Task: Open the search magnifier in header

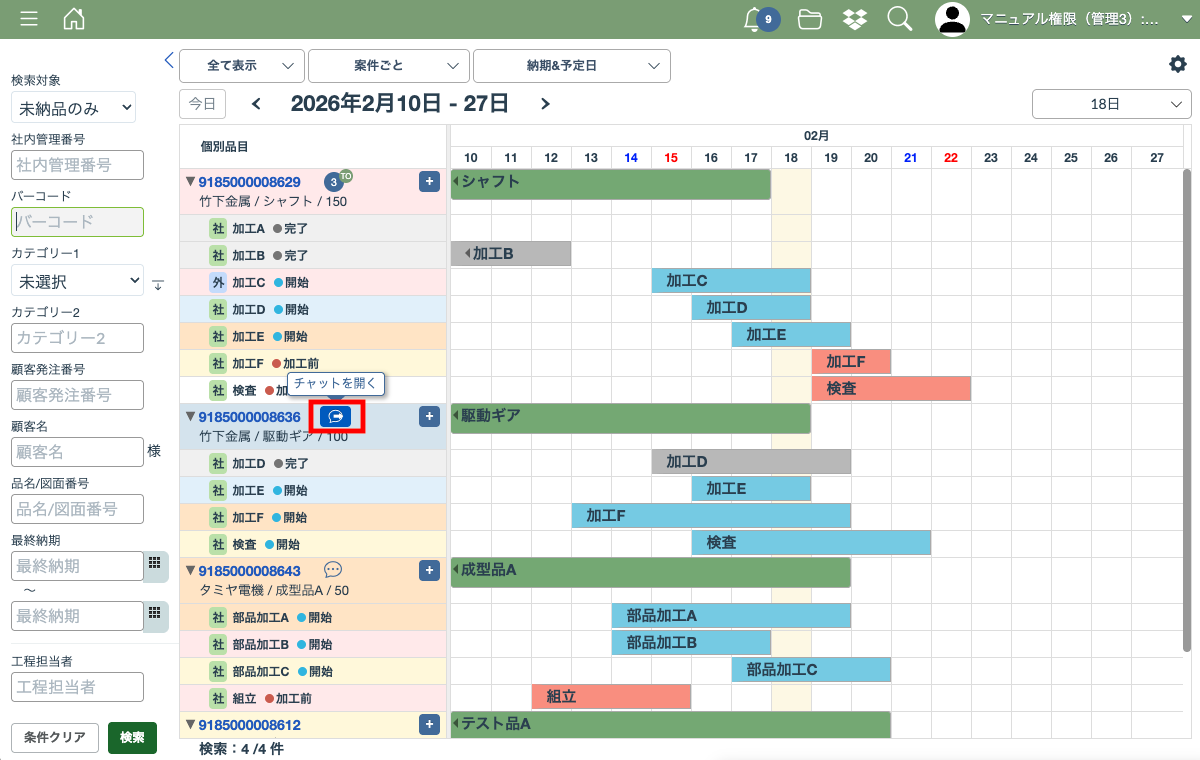Action: click(x=899, y=19)
